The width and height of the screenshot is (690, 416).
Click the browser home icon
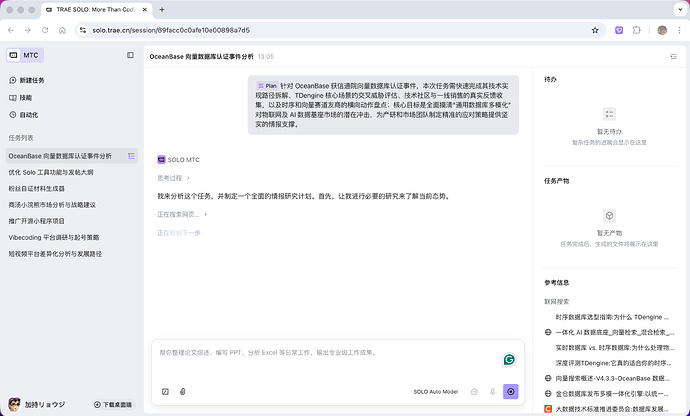tap(62, 30)
